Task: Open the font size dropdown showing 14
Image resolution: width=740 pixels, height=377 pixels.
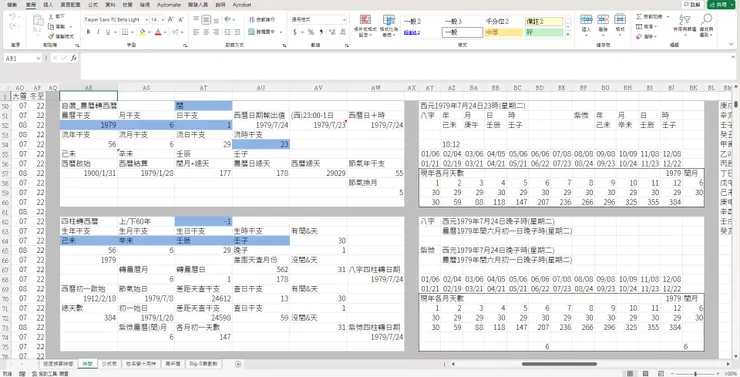Action: (x=163, y=20)
